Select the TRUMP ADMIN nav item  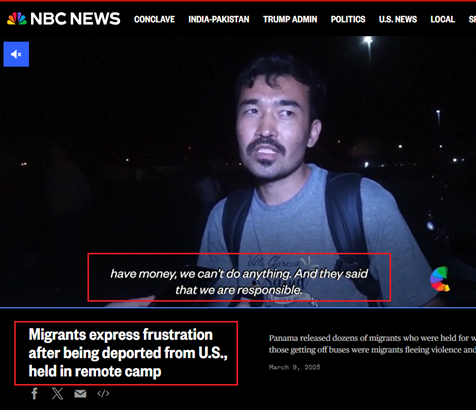290,19
